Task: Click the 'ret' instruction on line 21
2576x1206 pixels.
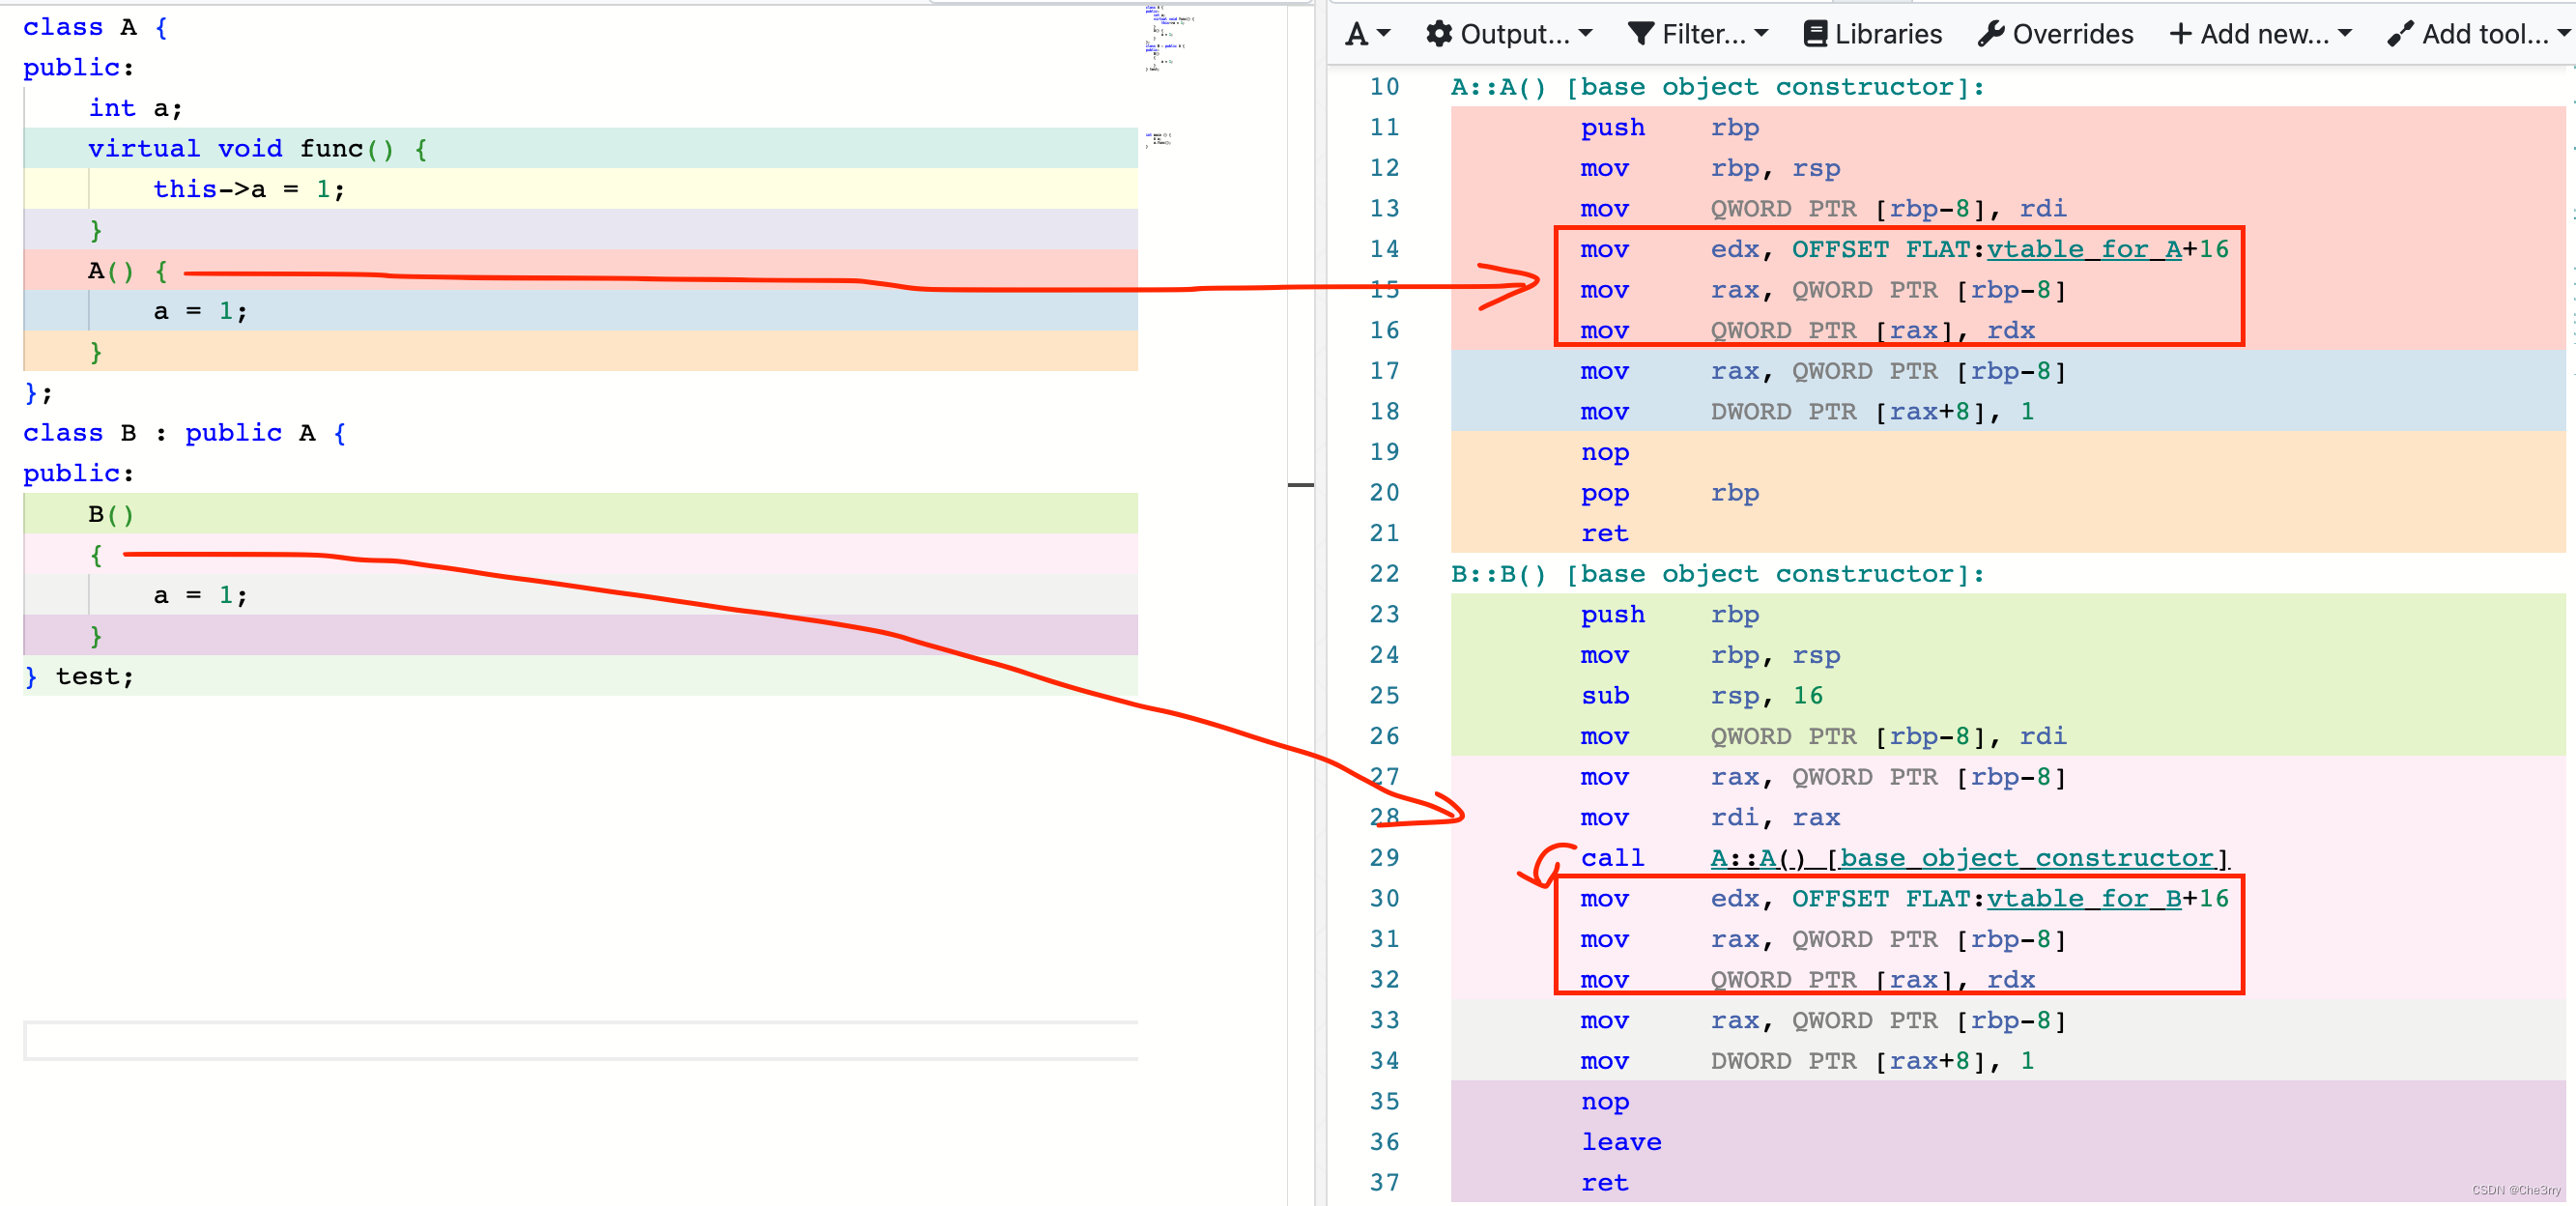Action: [1605, 533]
